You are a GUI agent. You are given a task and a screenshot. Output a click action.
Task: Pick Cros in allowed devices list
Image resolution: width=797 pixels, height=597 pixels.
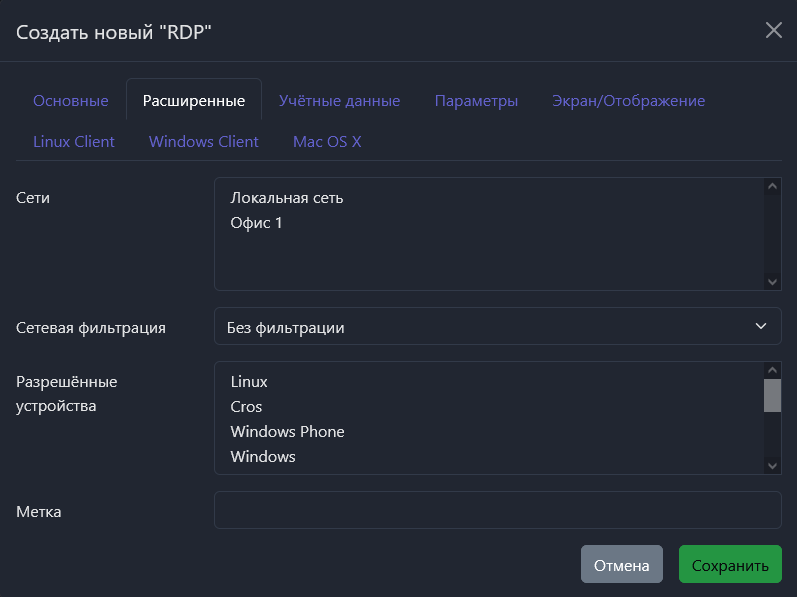click(246, 407)
